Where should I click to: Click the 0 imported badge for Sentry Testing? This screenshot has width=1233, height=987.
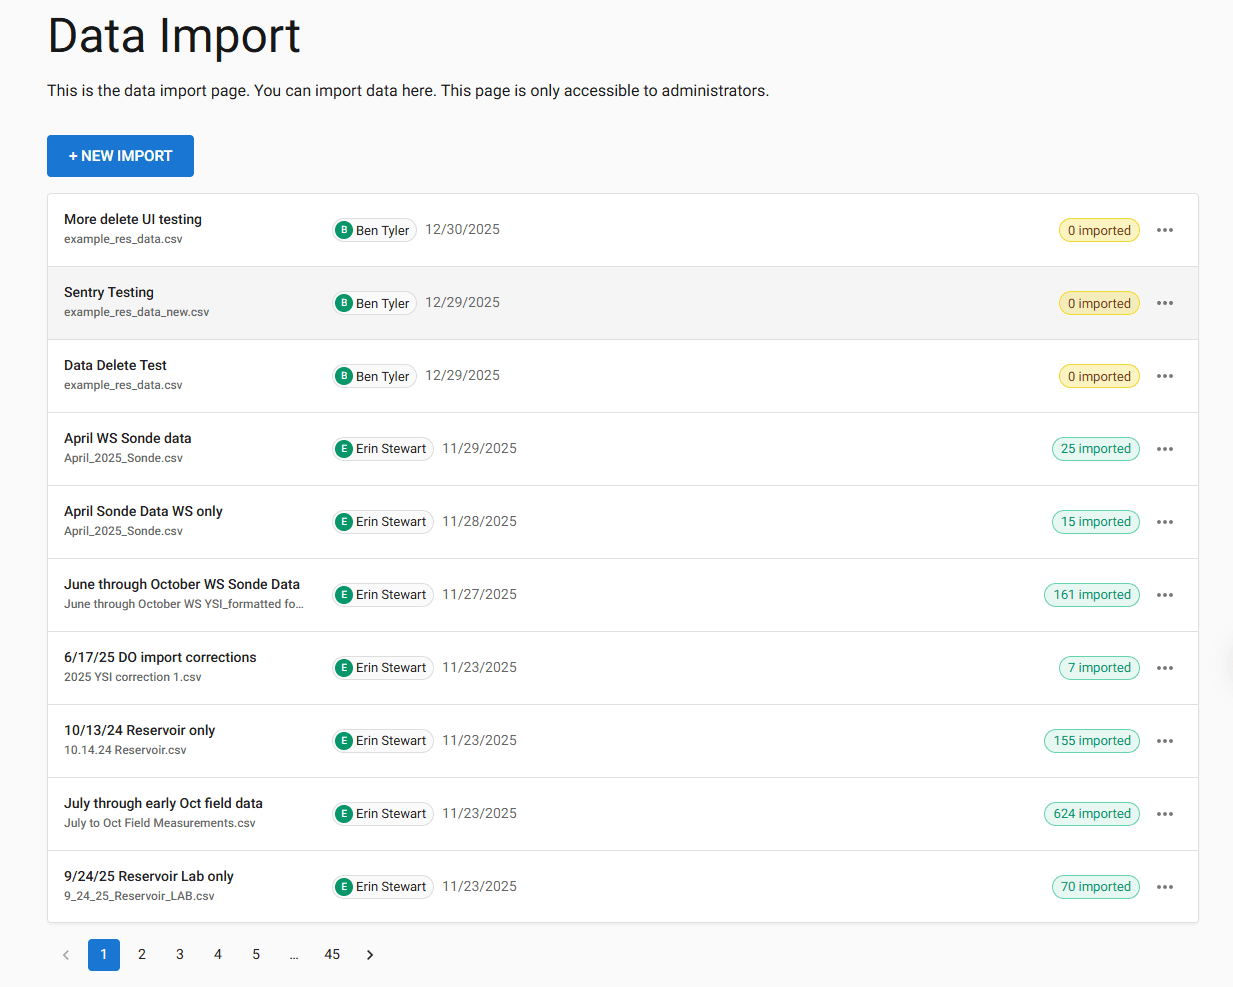[1099, 303]
